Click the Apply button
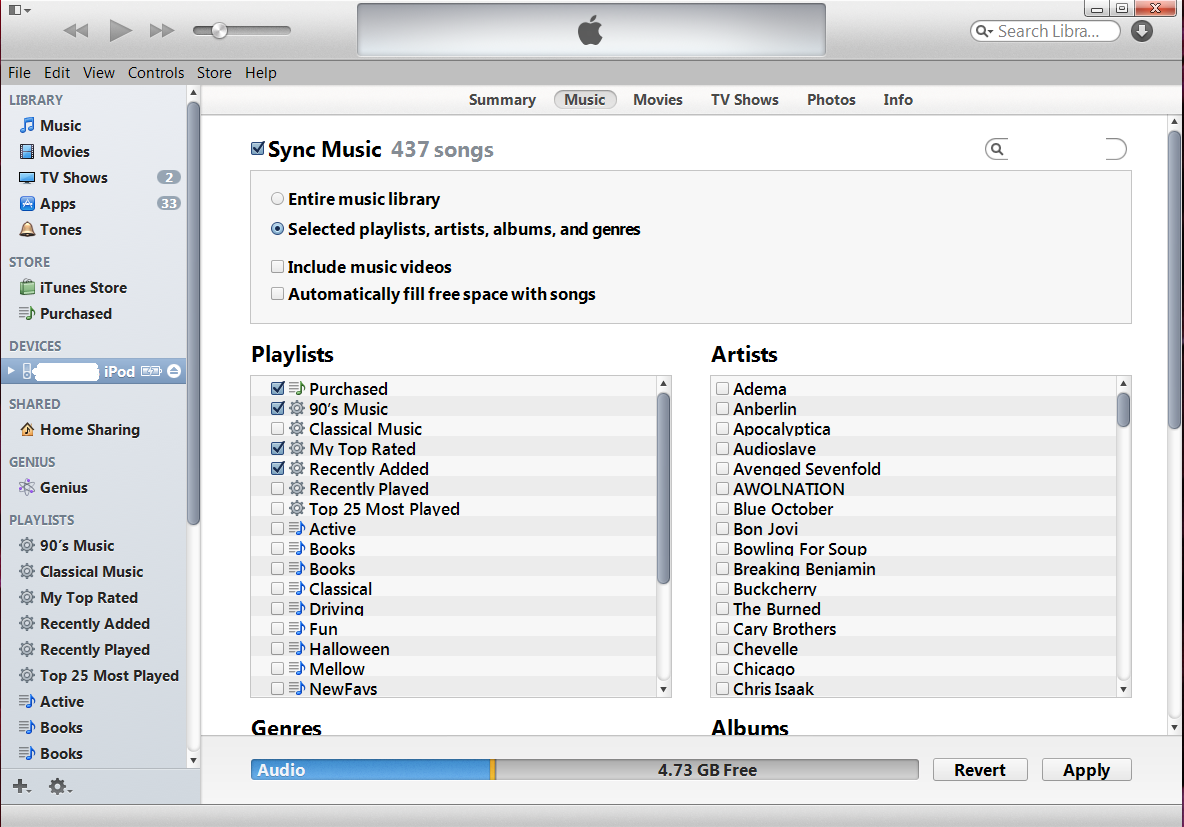This screenshot has height=827, width=1184. (x=1087, y=770)
